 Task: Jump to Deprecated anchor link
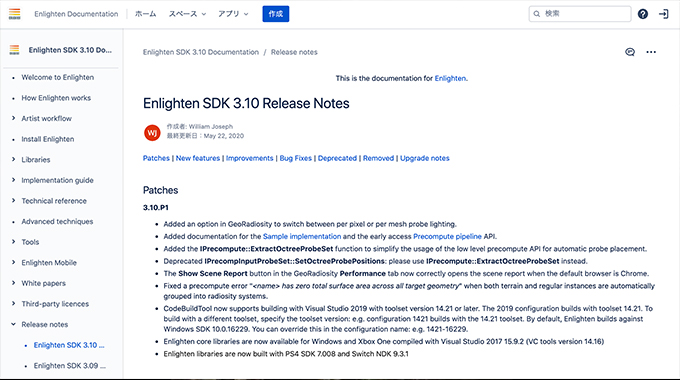point(337,158)
